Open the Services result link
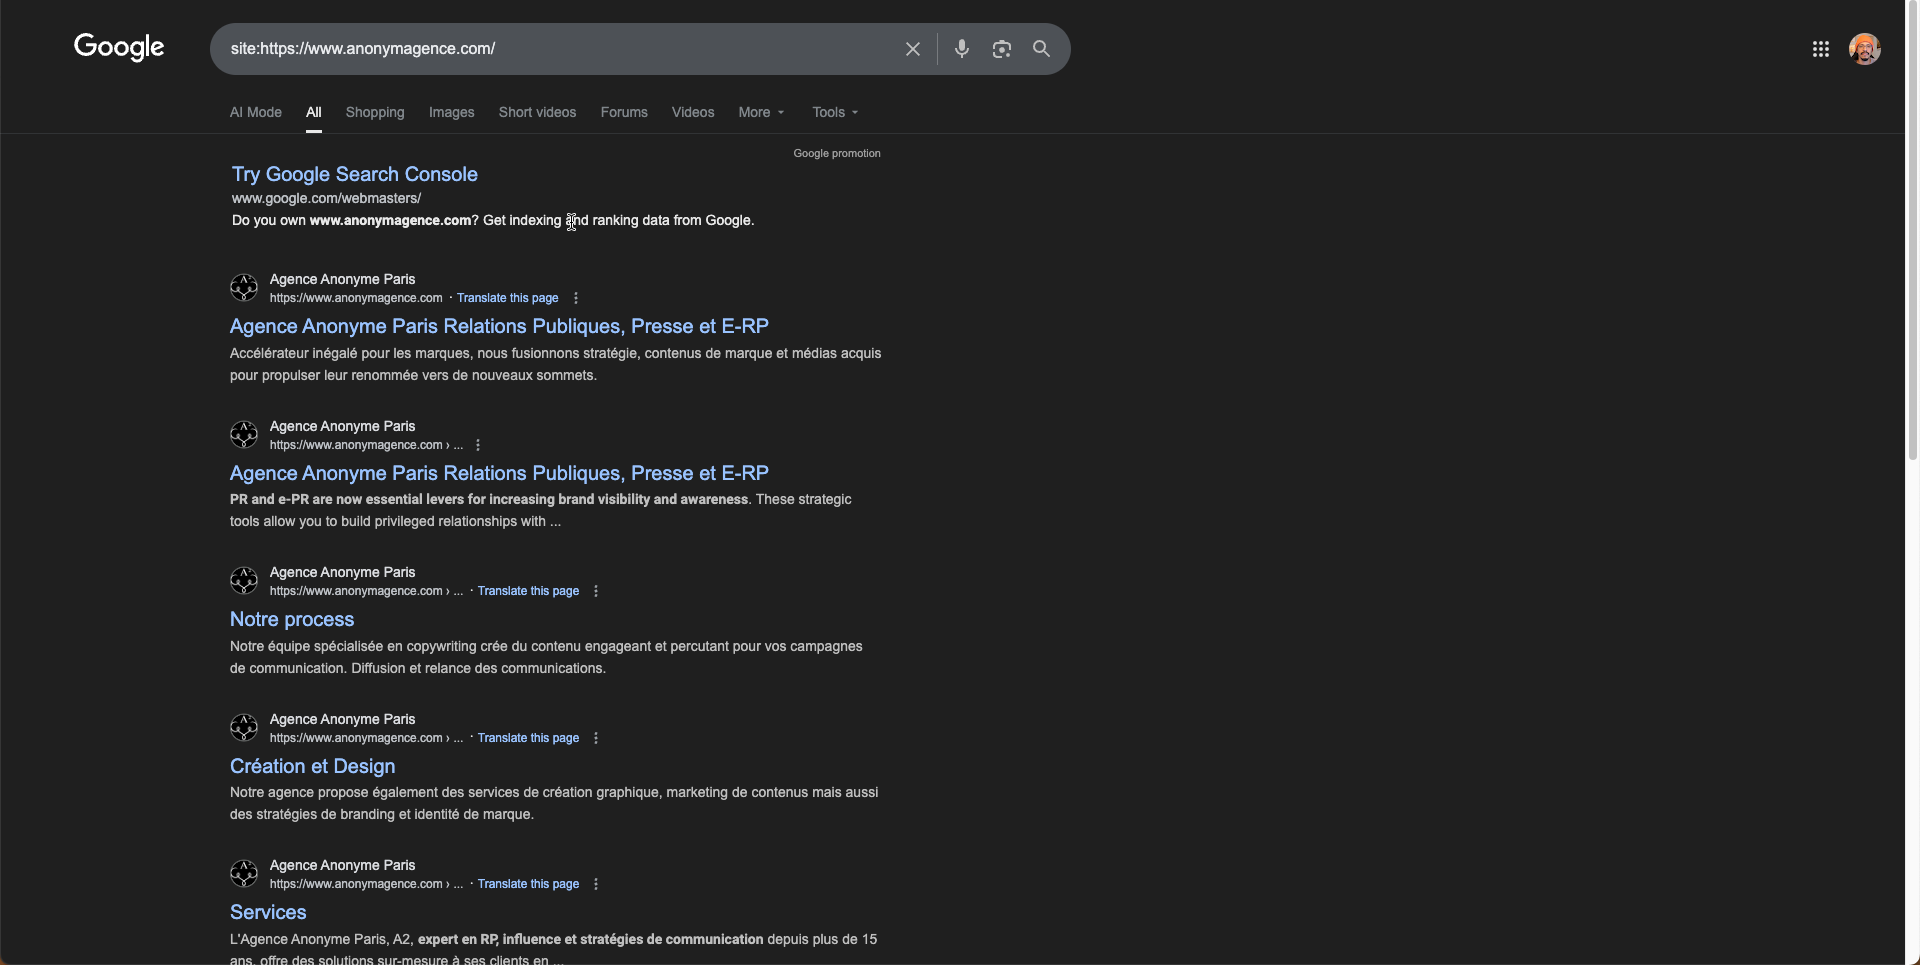1920x965 pixels. pos(268,912)
